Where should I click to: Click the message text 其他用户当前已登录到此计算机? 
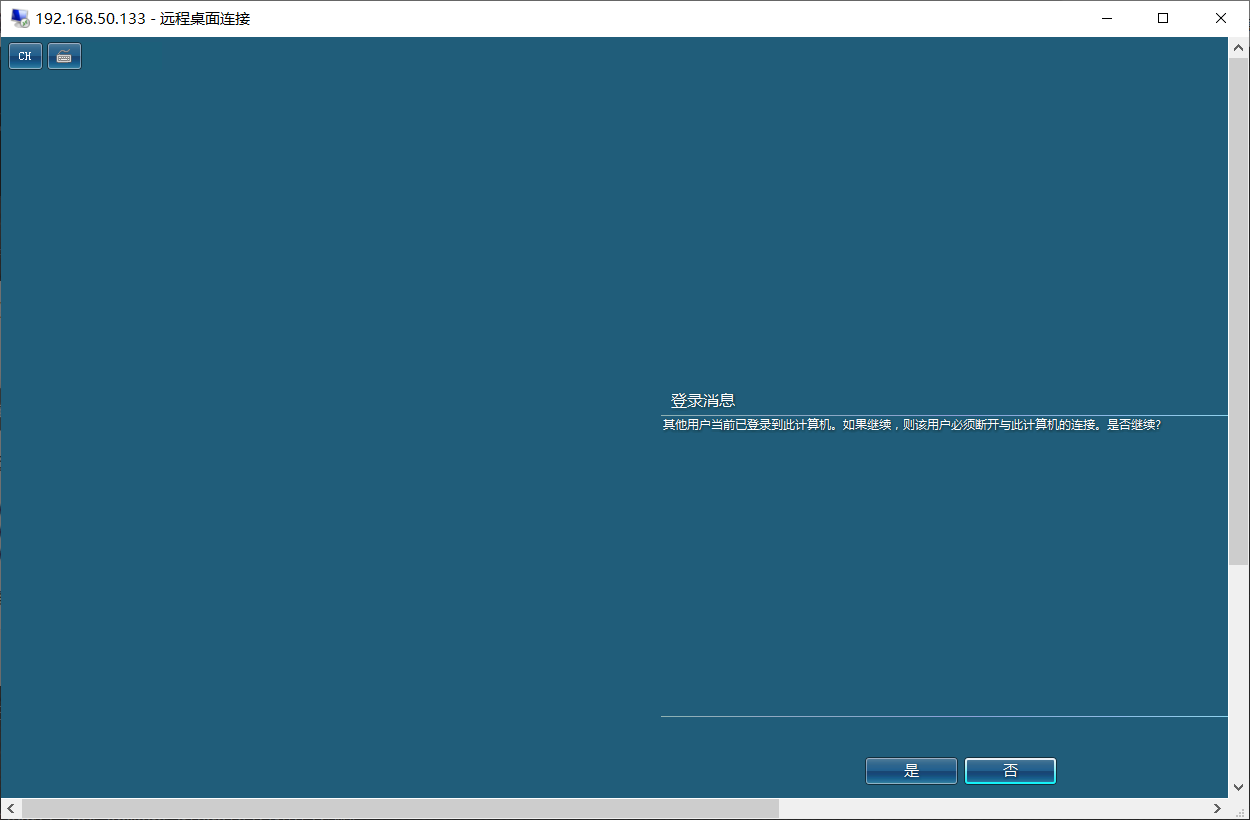[x=748, y=425]
